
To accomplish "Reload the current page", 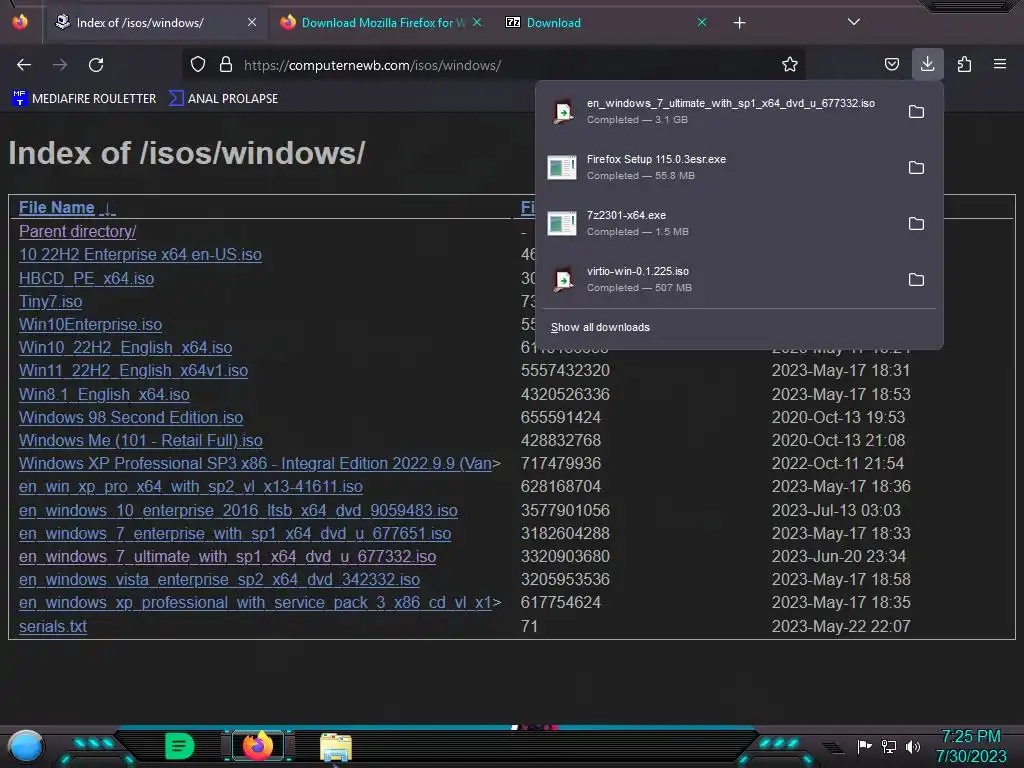I will click(x=96, y=65).
